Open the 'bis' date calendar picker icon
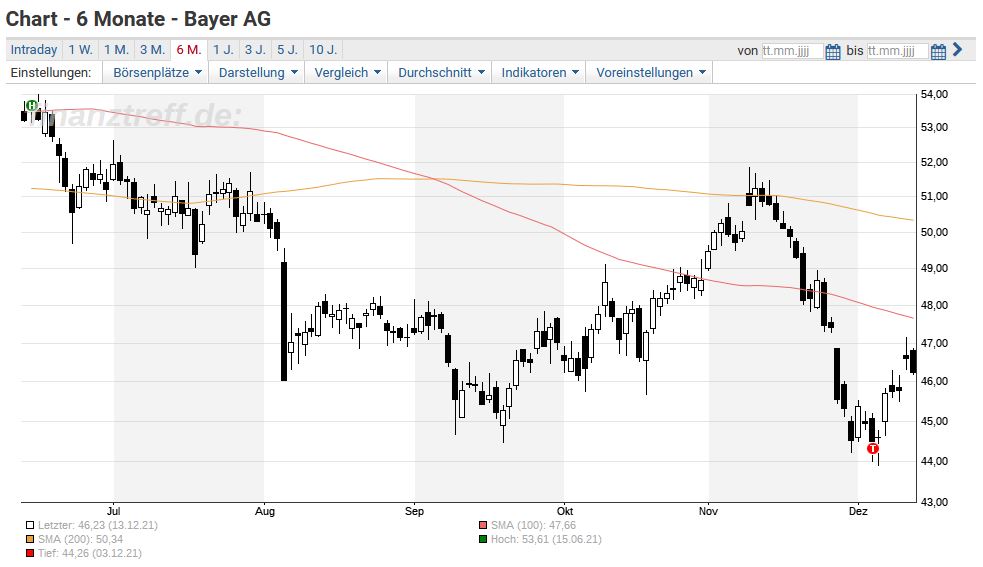The image size is (983, 567). 938,51
